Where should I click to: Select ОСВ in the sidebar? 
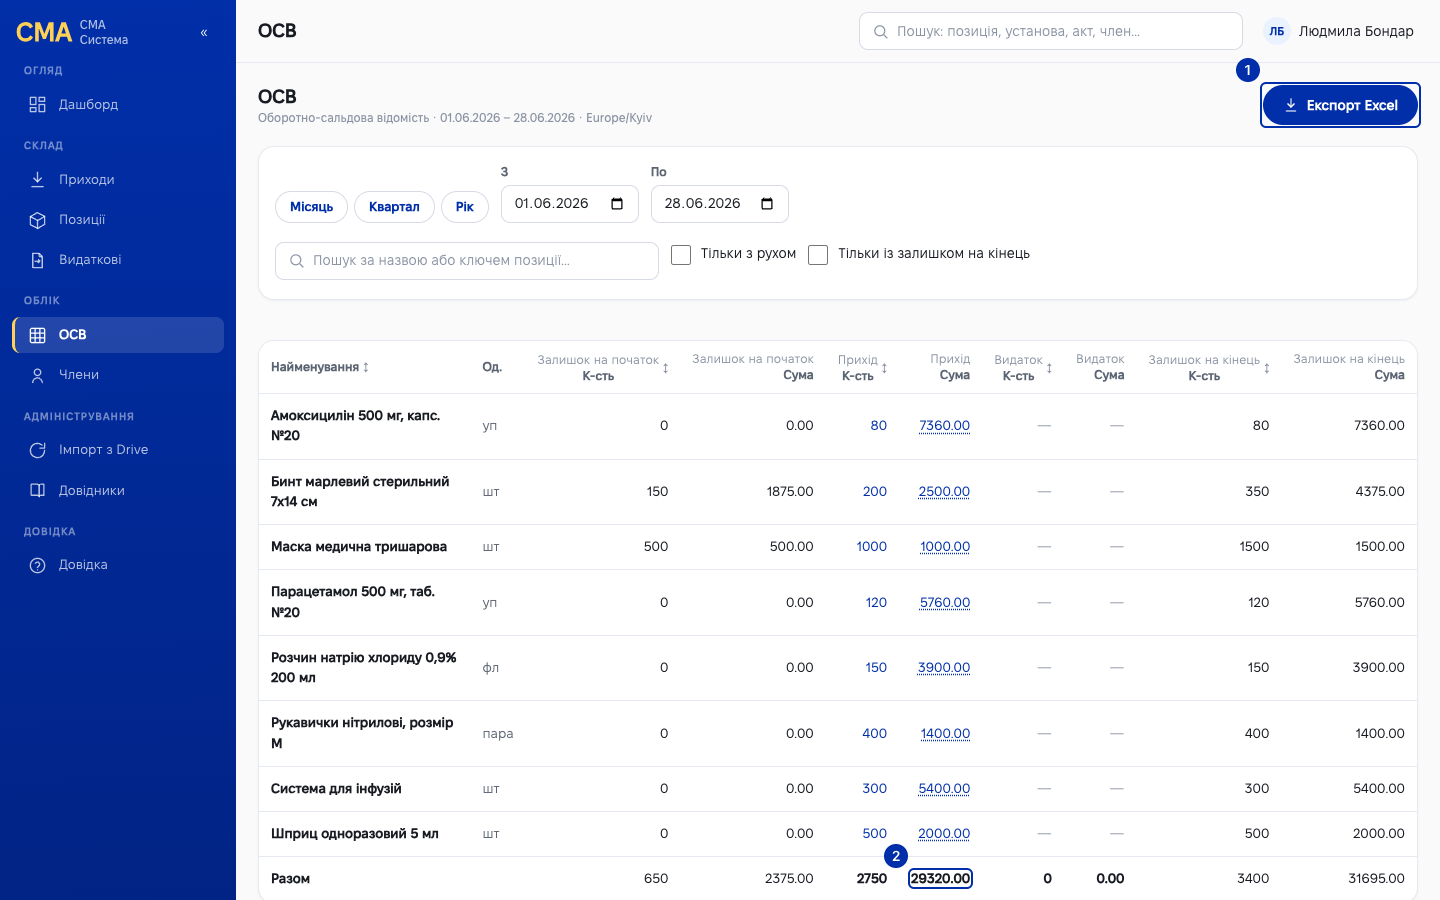click(x=118, y=335)
